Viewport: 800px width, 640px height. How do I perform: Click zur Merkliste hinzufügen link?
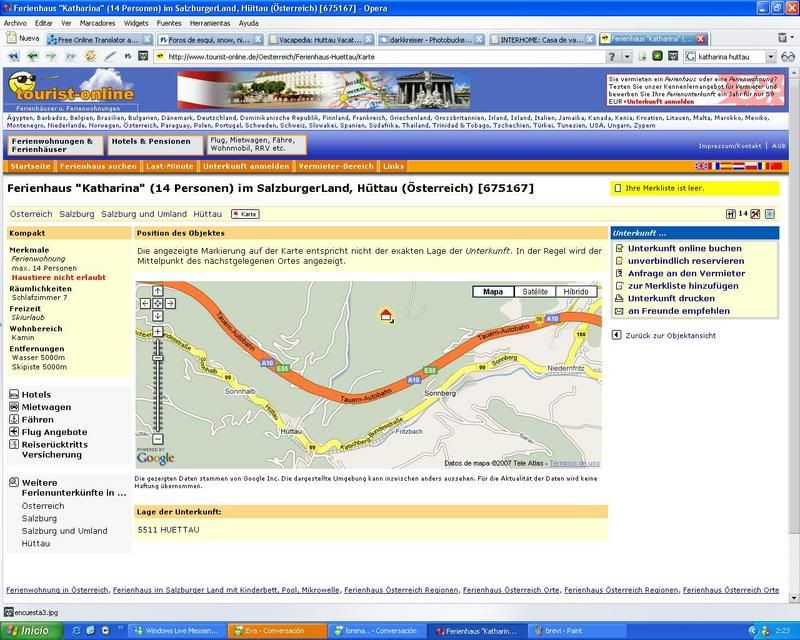pyautogui.click(x=683, y=286)
